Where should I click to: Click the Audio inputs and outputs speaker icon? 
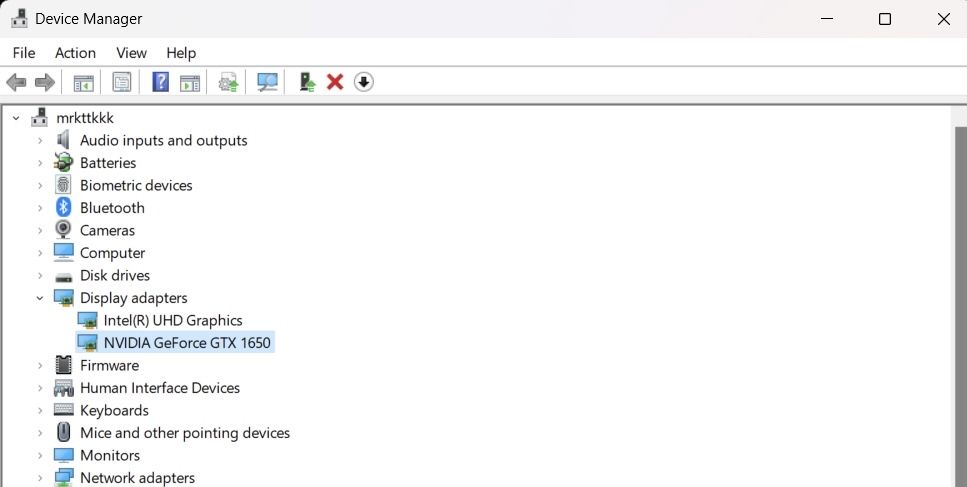click(x=63, y=140)
